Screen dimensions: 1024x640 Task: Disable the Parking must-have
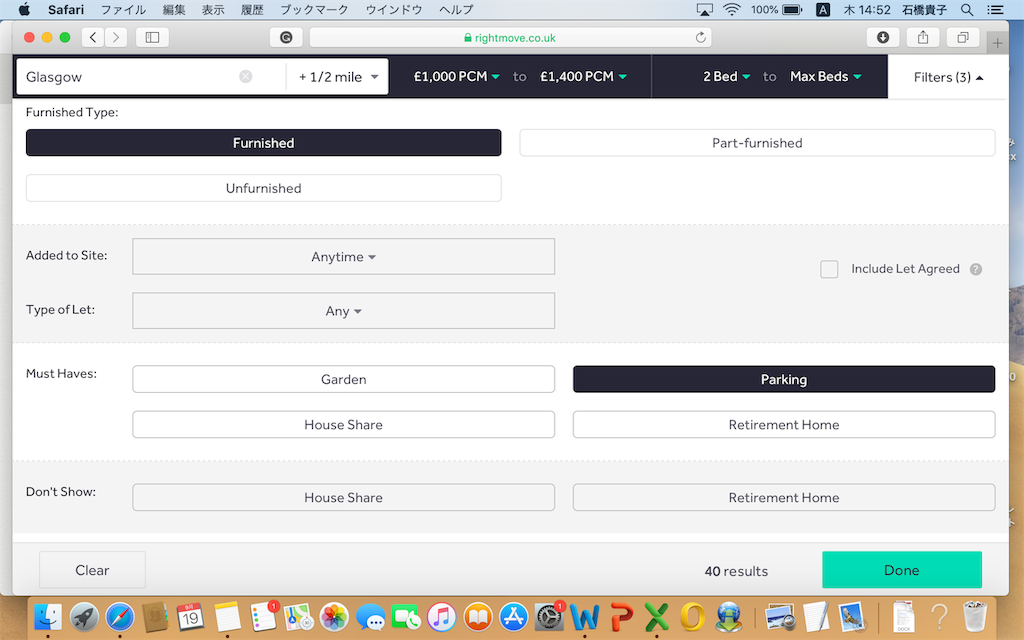pos(784,379)
